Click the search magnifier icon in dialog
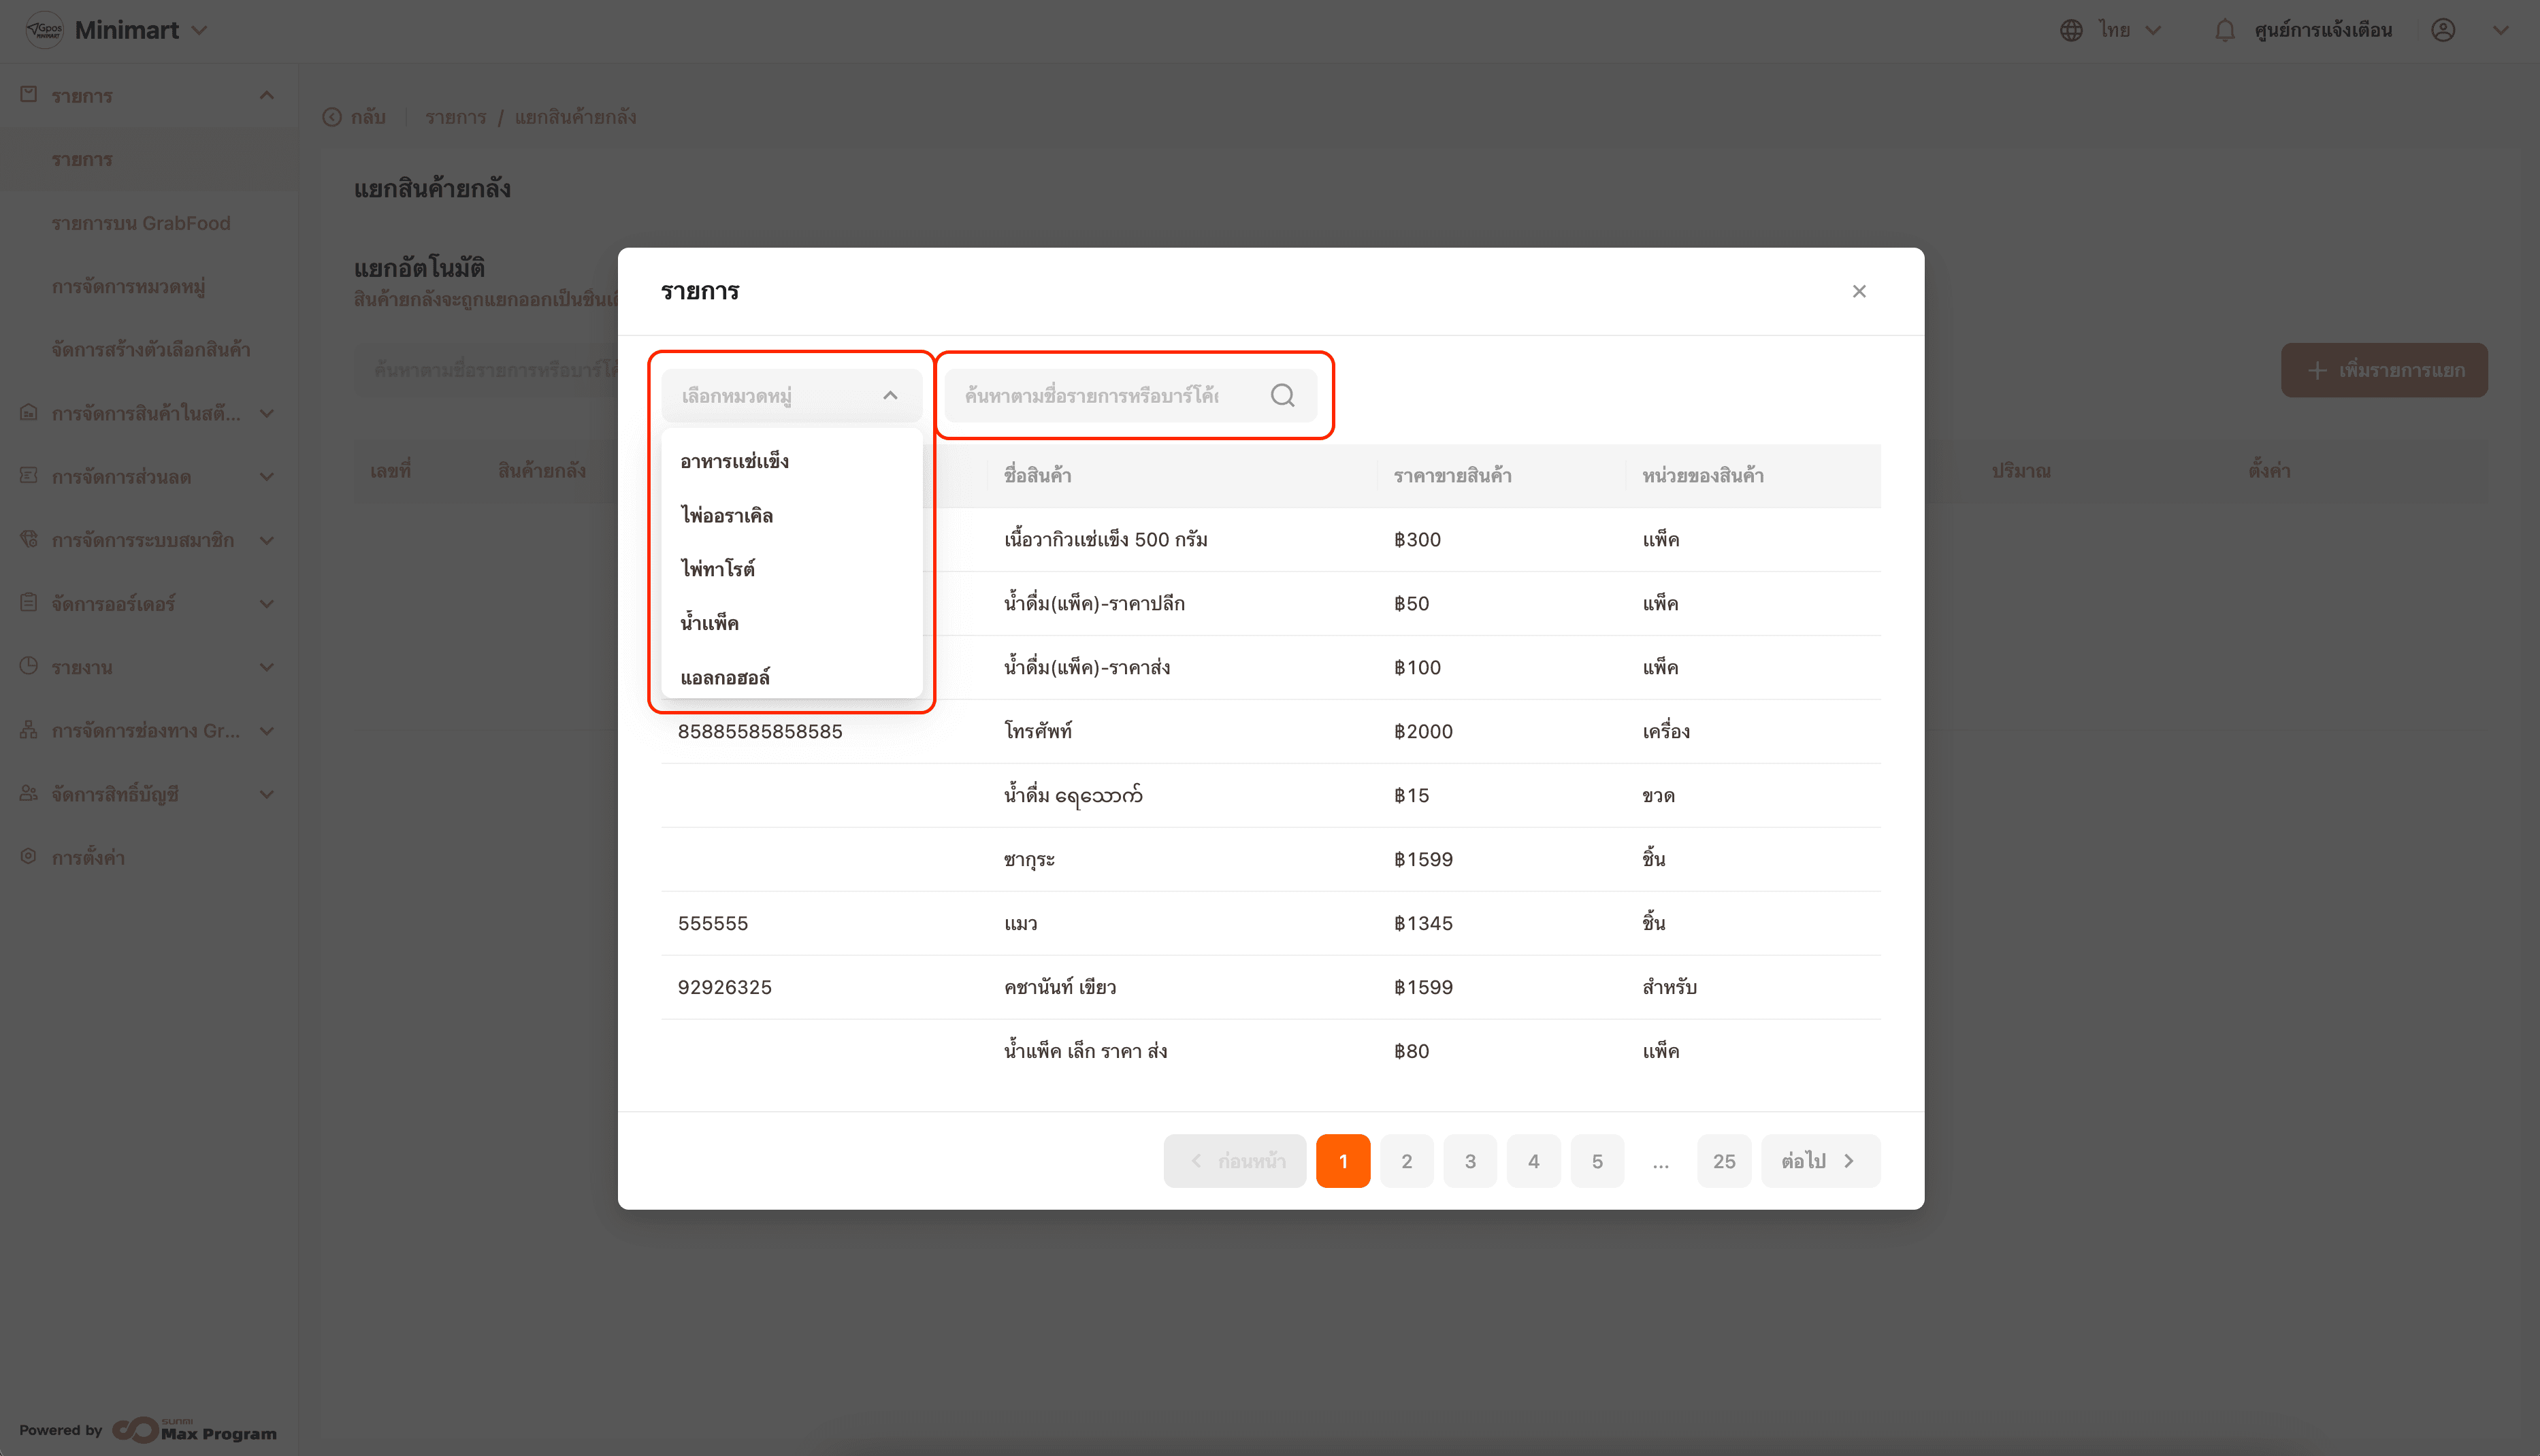 pyautogui.click(x=1282, y=395)
